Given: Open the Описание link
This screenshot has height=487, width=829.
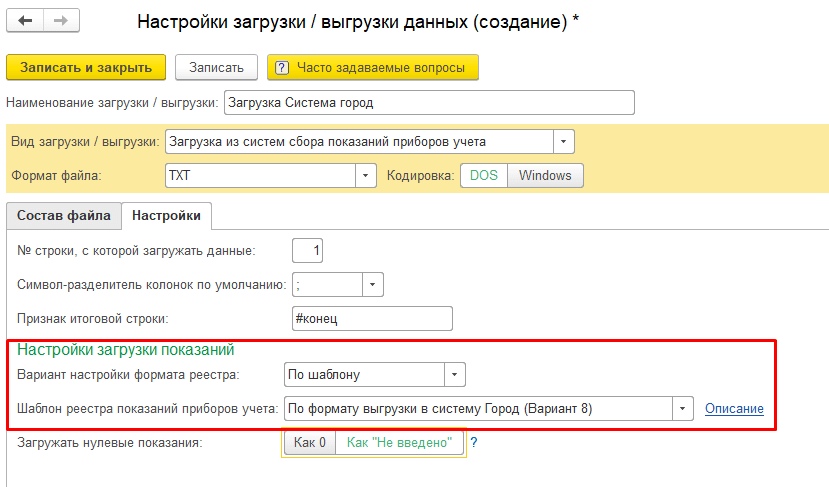Looking at the screenshot, I should point(734,409).
